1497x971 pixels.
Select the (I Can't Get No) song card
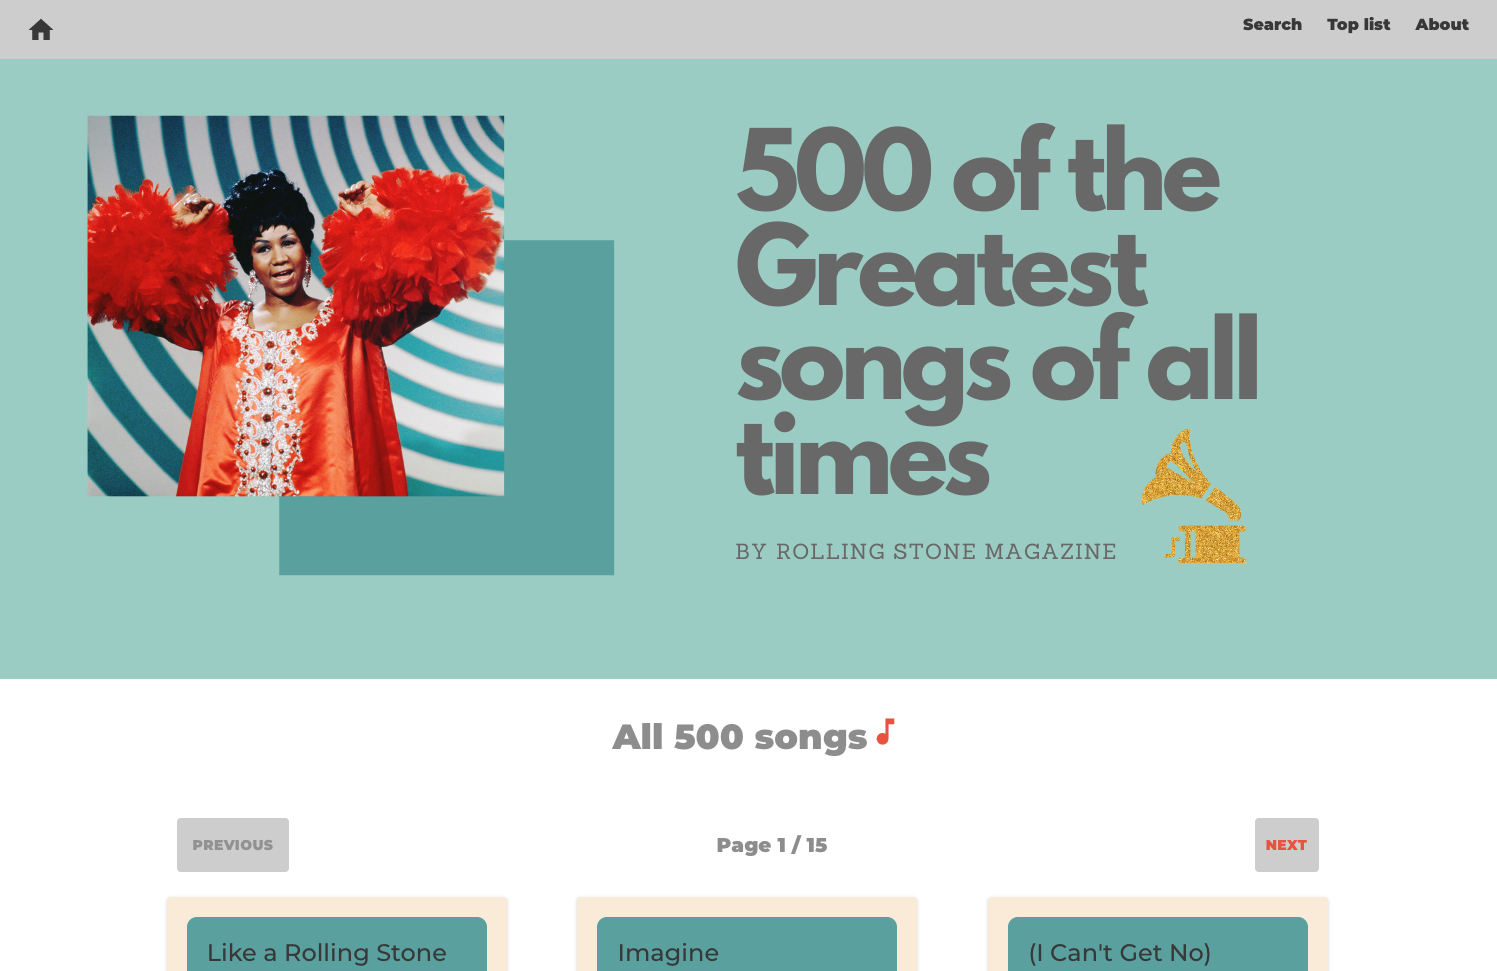(x=1157, y=948)
